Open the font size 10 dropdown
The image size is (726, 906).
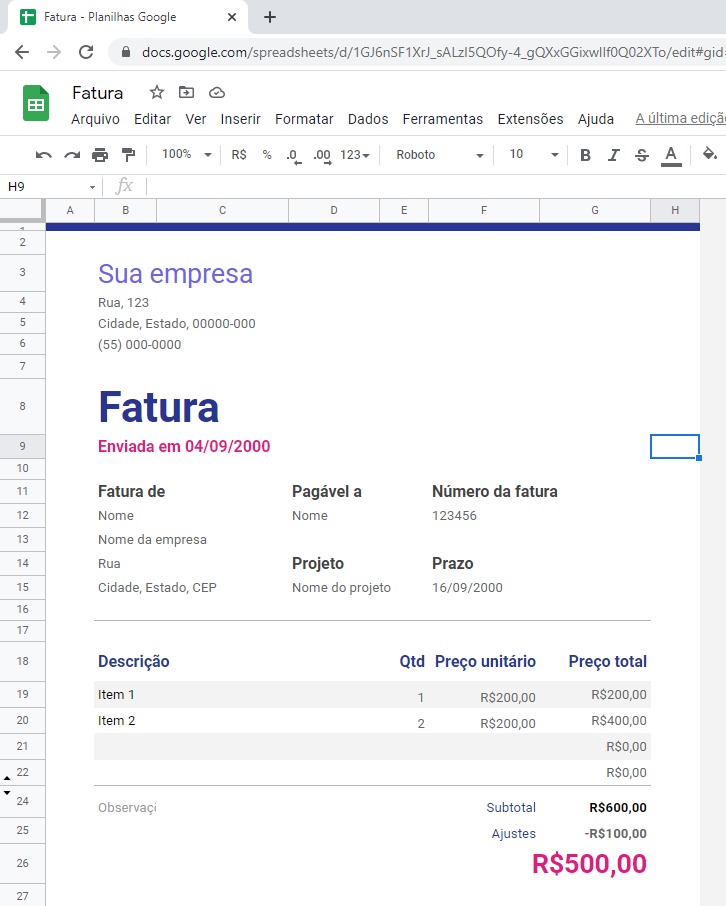pos(534,155)
